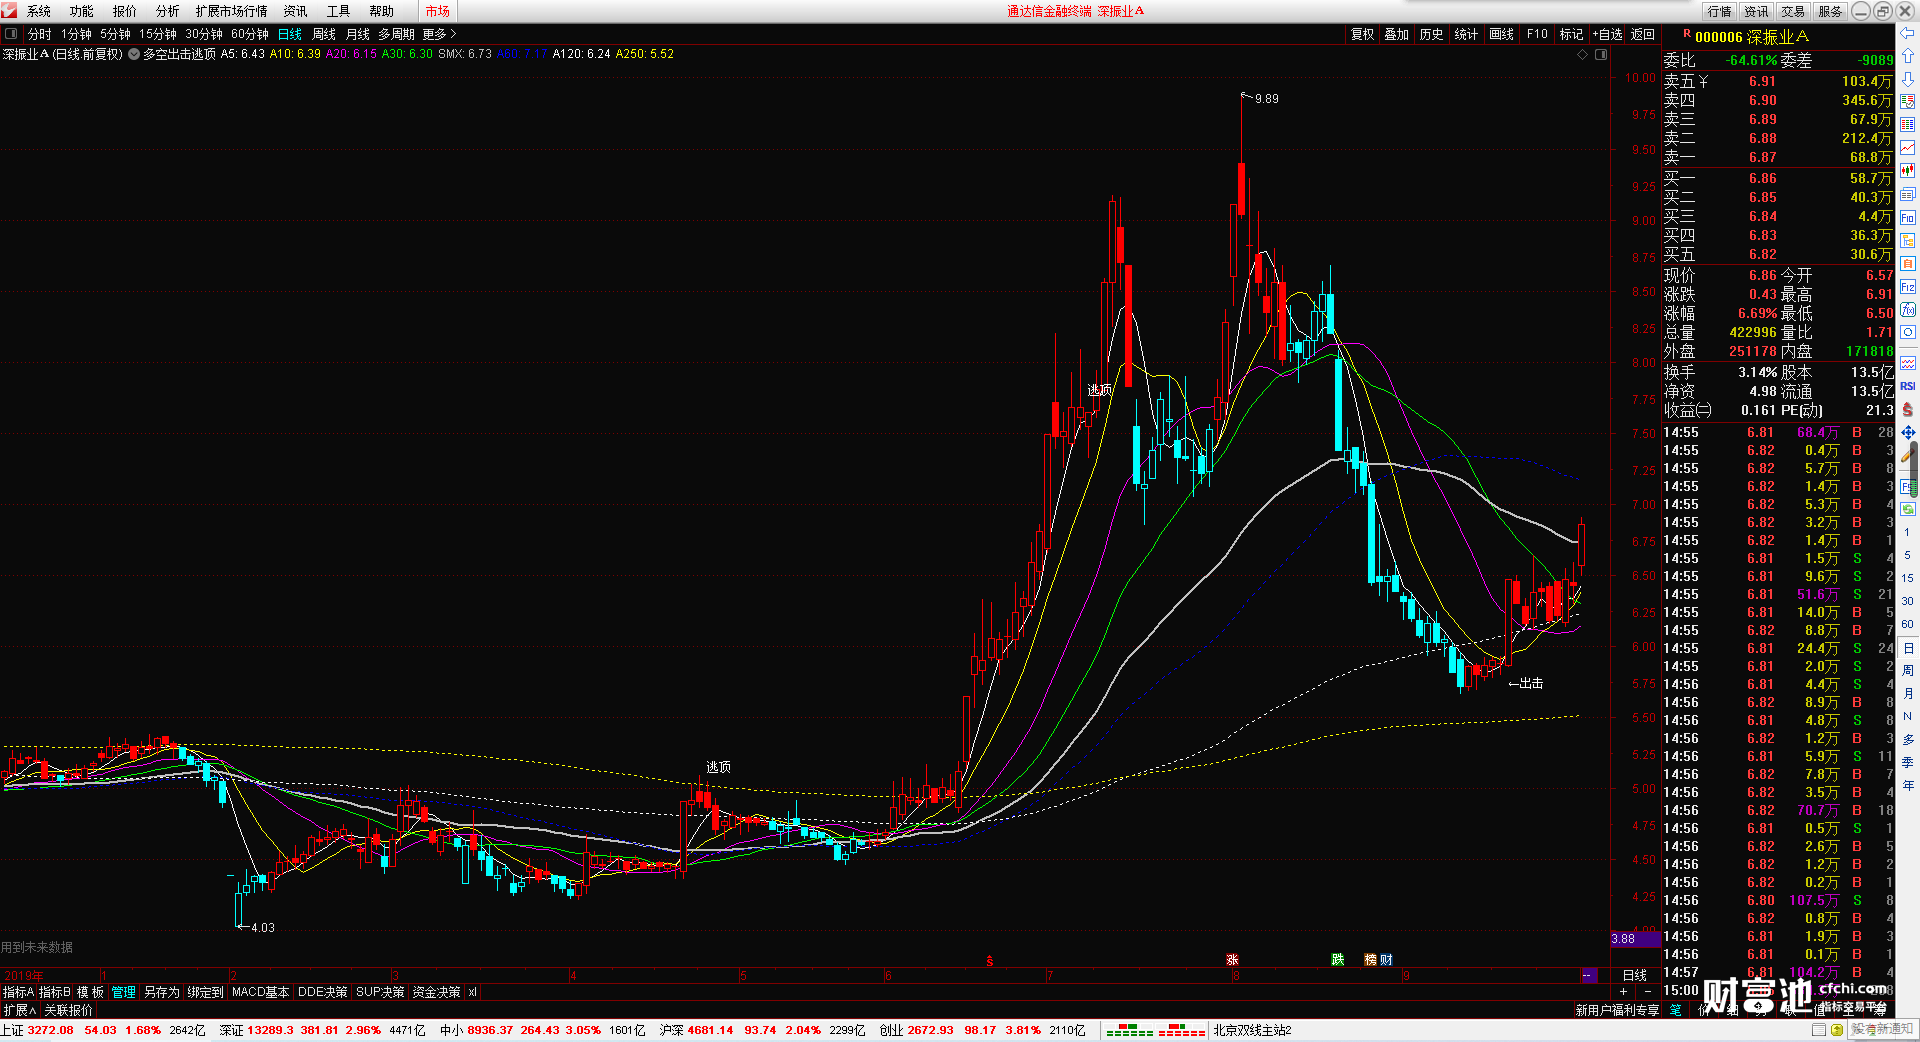Open the 分析 menu
This screenshot has width=1920, height=1042.
[x=168, y=11]
